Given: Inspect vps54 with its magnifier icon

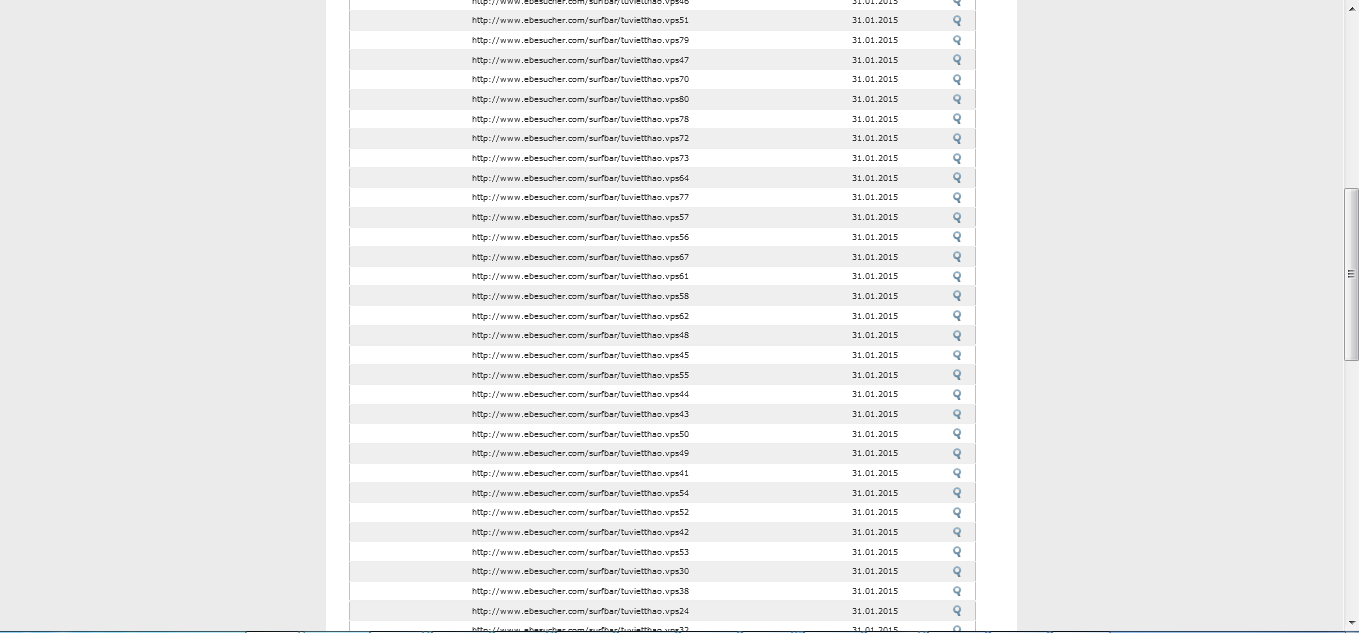Looking at the screenshot, I should click(957, 493).
